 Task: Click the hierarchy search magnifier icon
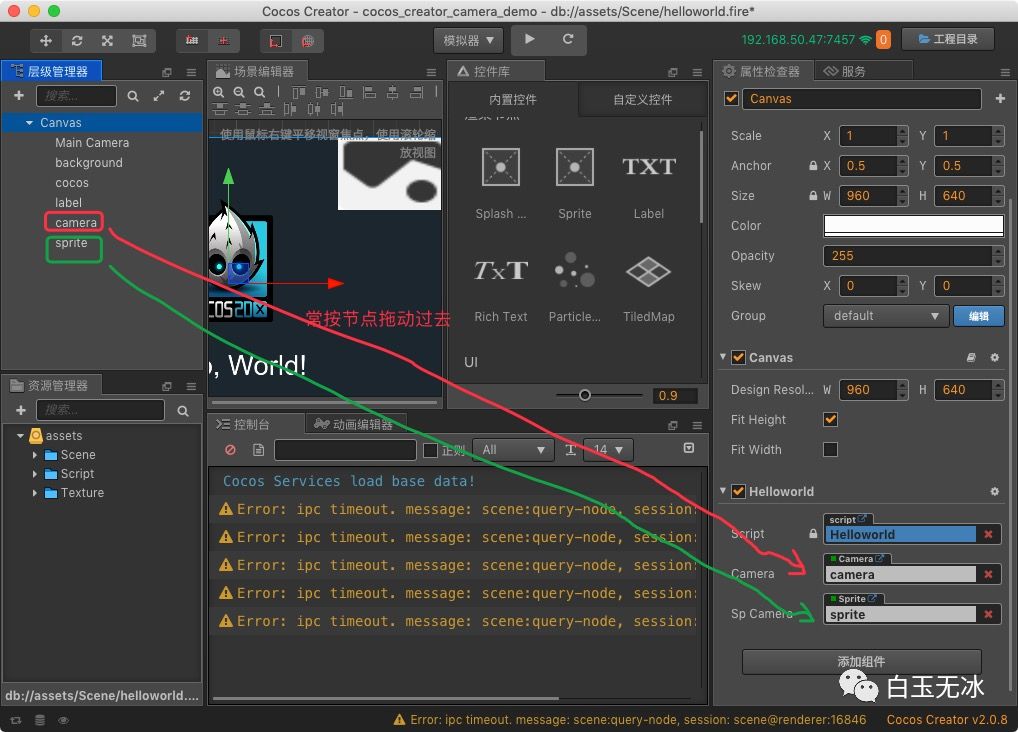[x=132, y=96]
